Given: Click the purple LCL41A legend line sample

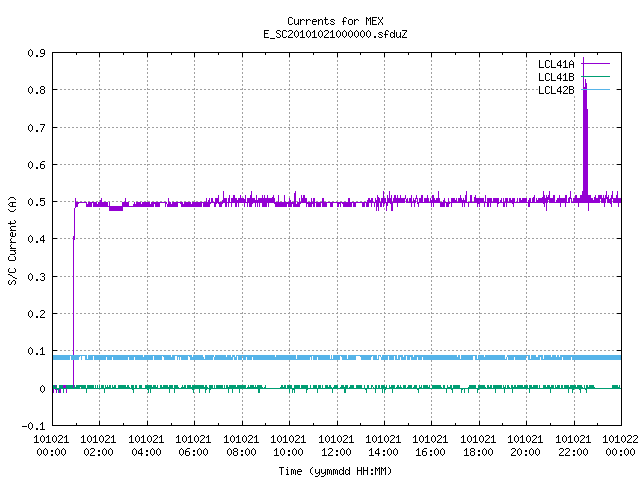Looking at the screenshot, I should (x=596, y=64).
